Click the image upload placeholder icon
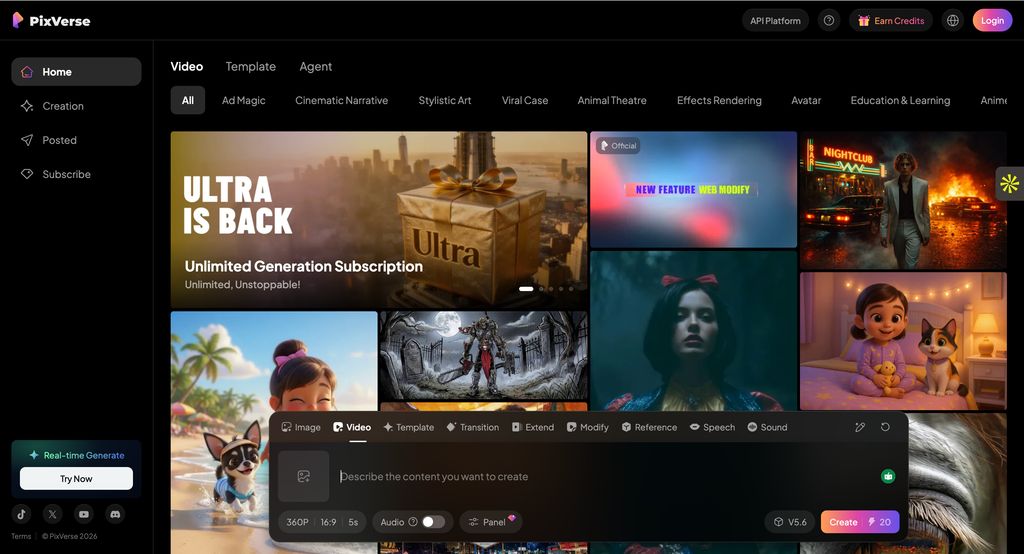The image size is (1024, 554). pos(304,476)
